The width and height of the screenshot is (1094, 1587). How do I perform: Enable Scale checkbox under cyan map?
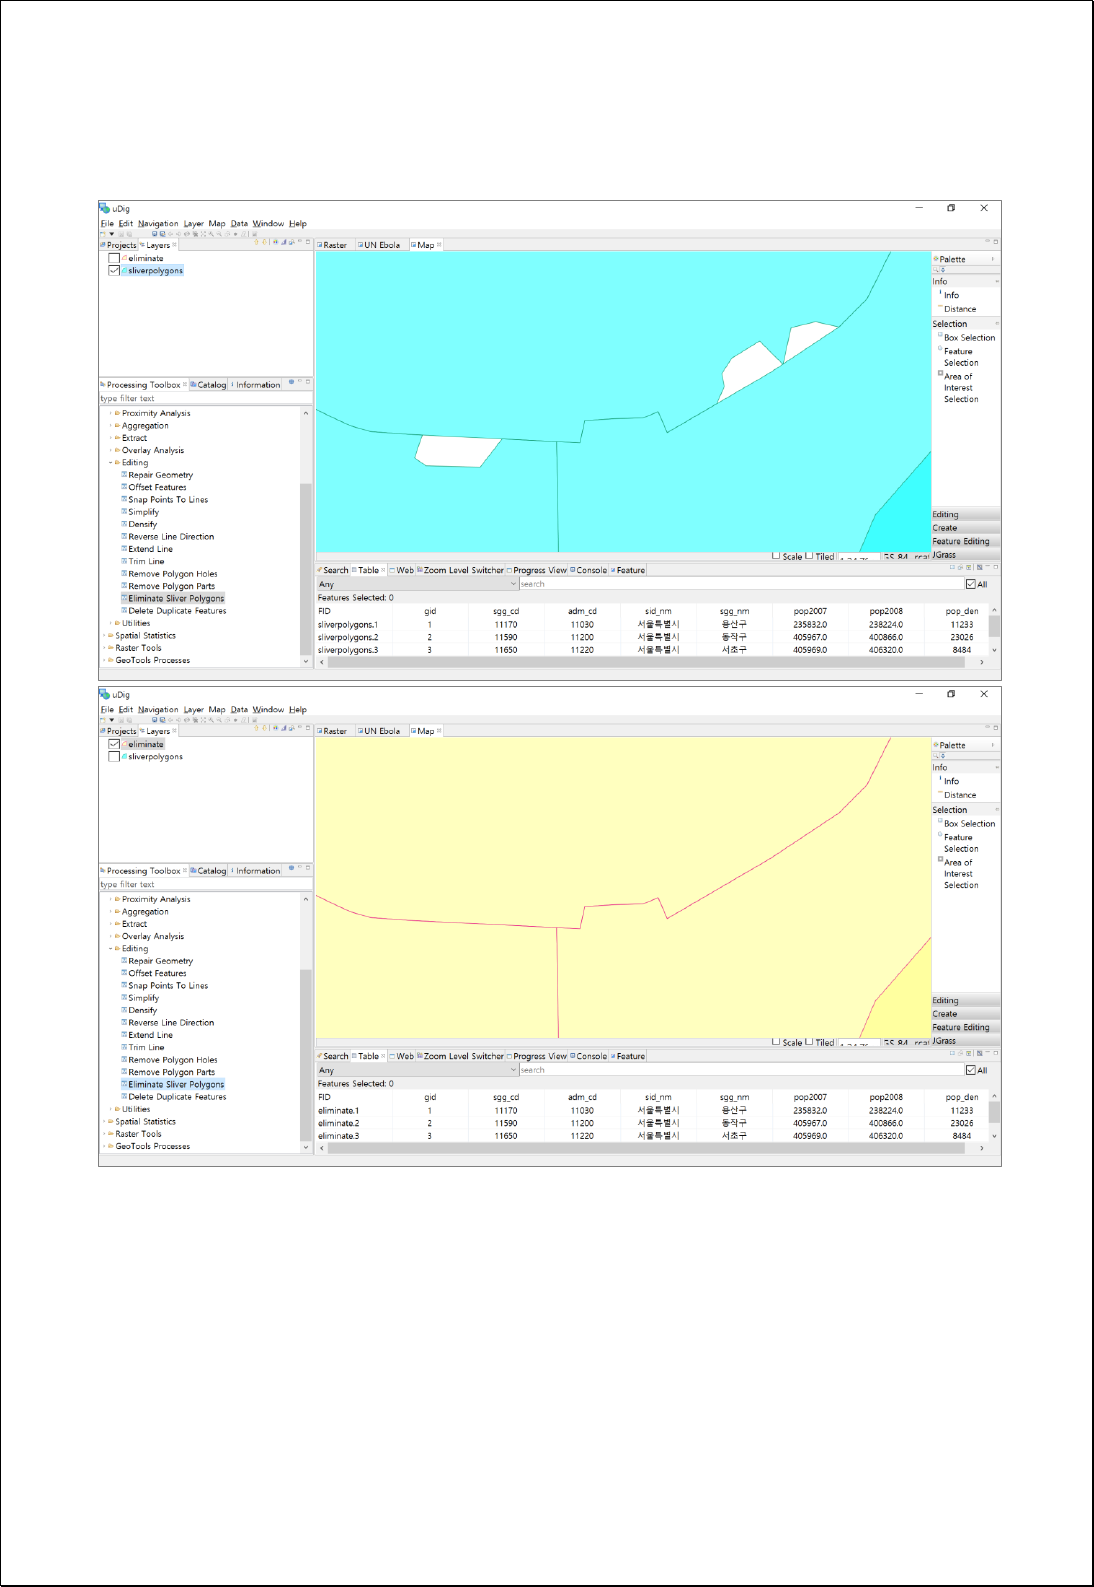(x=776, y=555)
